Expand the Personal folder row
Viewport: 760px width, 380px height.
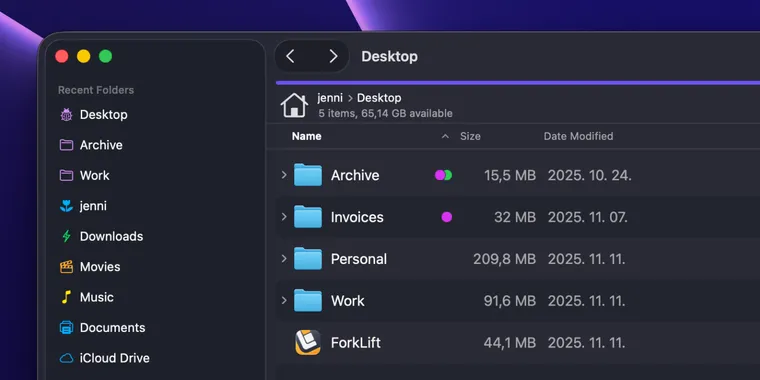coord(284,258)
